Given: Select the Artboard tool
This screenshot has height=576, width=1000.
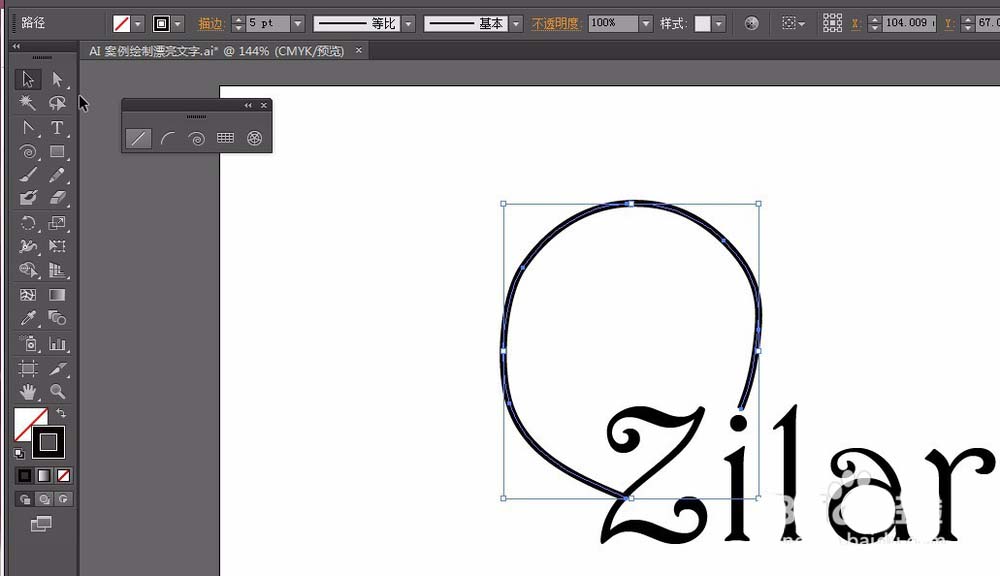Looking at the screenshot, I should pos(27,368).
